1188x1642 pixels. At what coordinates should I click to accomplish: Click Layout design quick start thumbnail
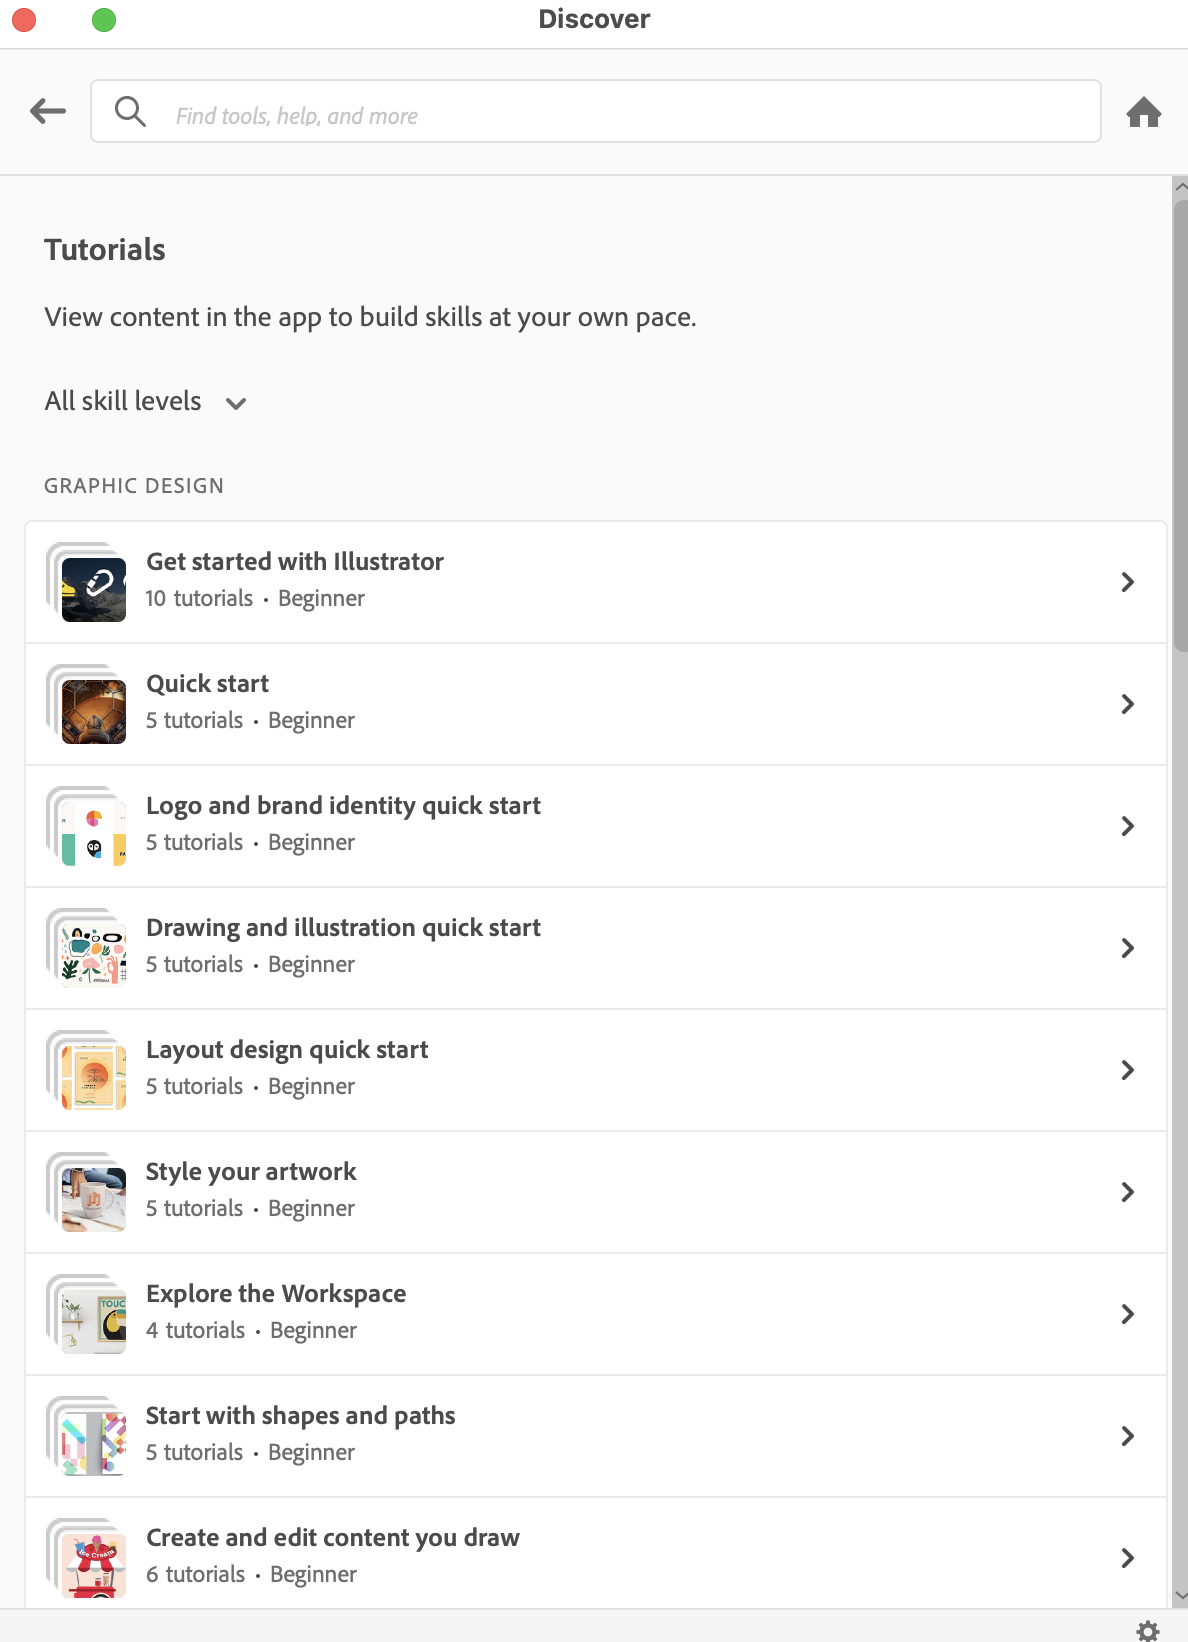coord(92,1075)
